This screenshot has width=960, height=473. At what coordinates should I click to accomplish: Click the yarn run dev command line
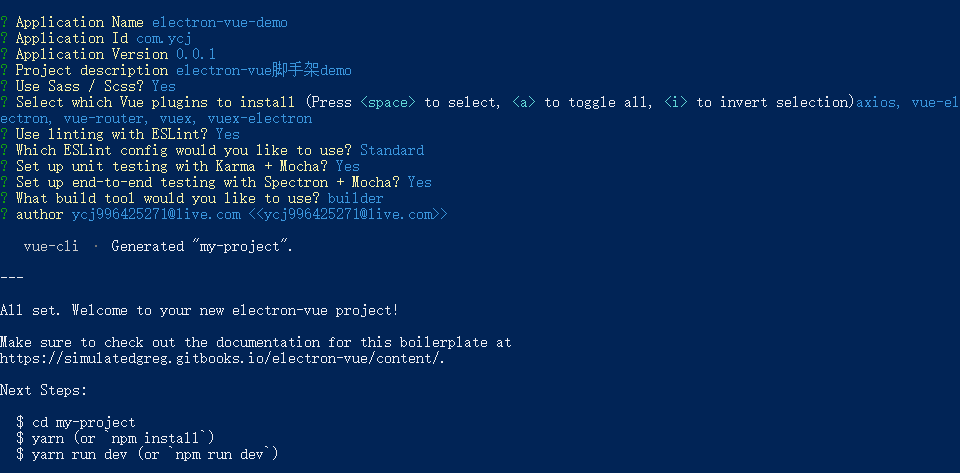(147, 455)
